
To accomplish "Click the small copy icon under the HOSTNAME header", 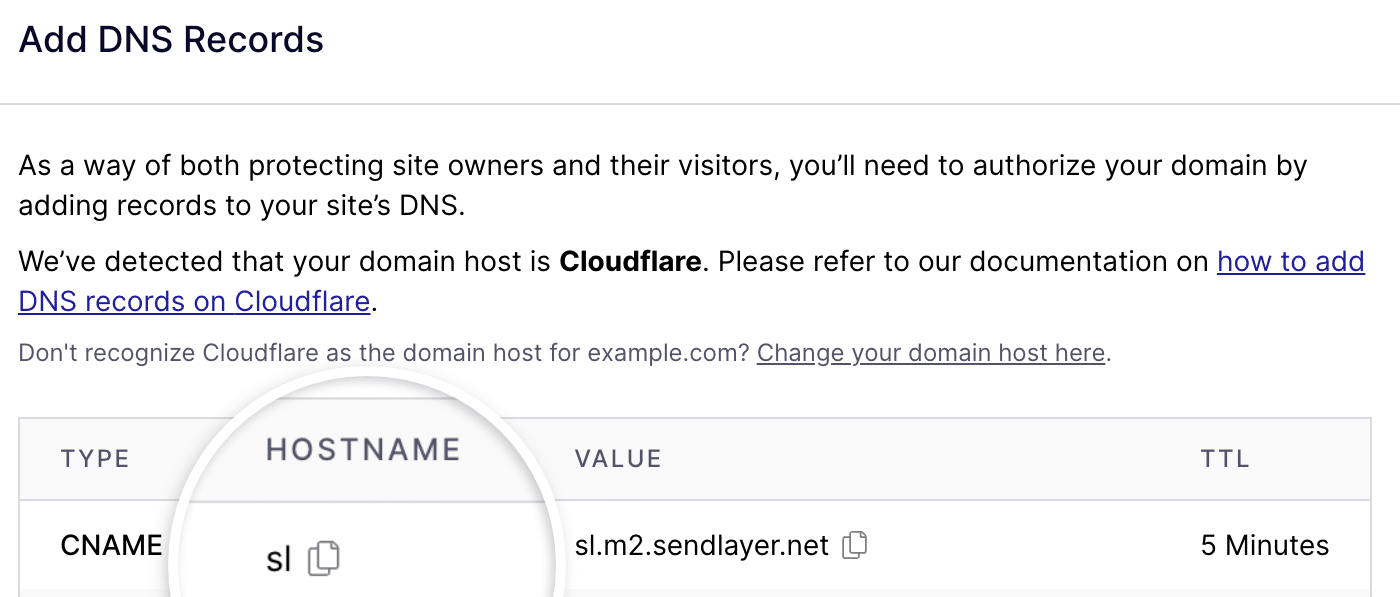I will pos(325,558).
